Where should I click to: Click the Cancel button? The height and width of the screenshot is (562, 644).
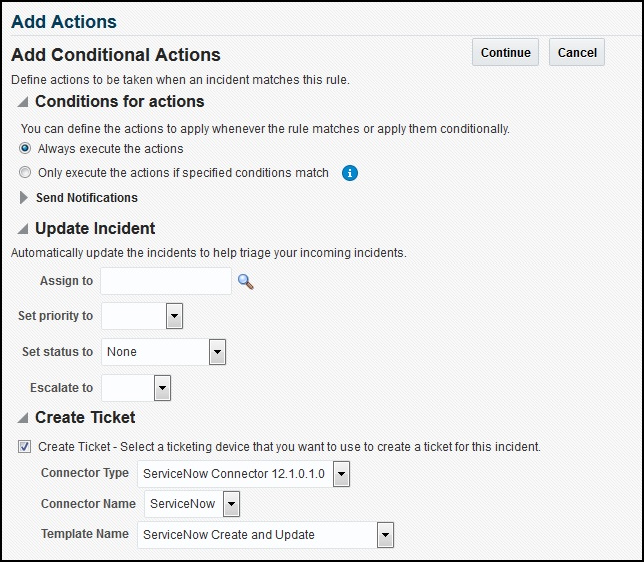[577, 52]
